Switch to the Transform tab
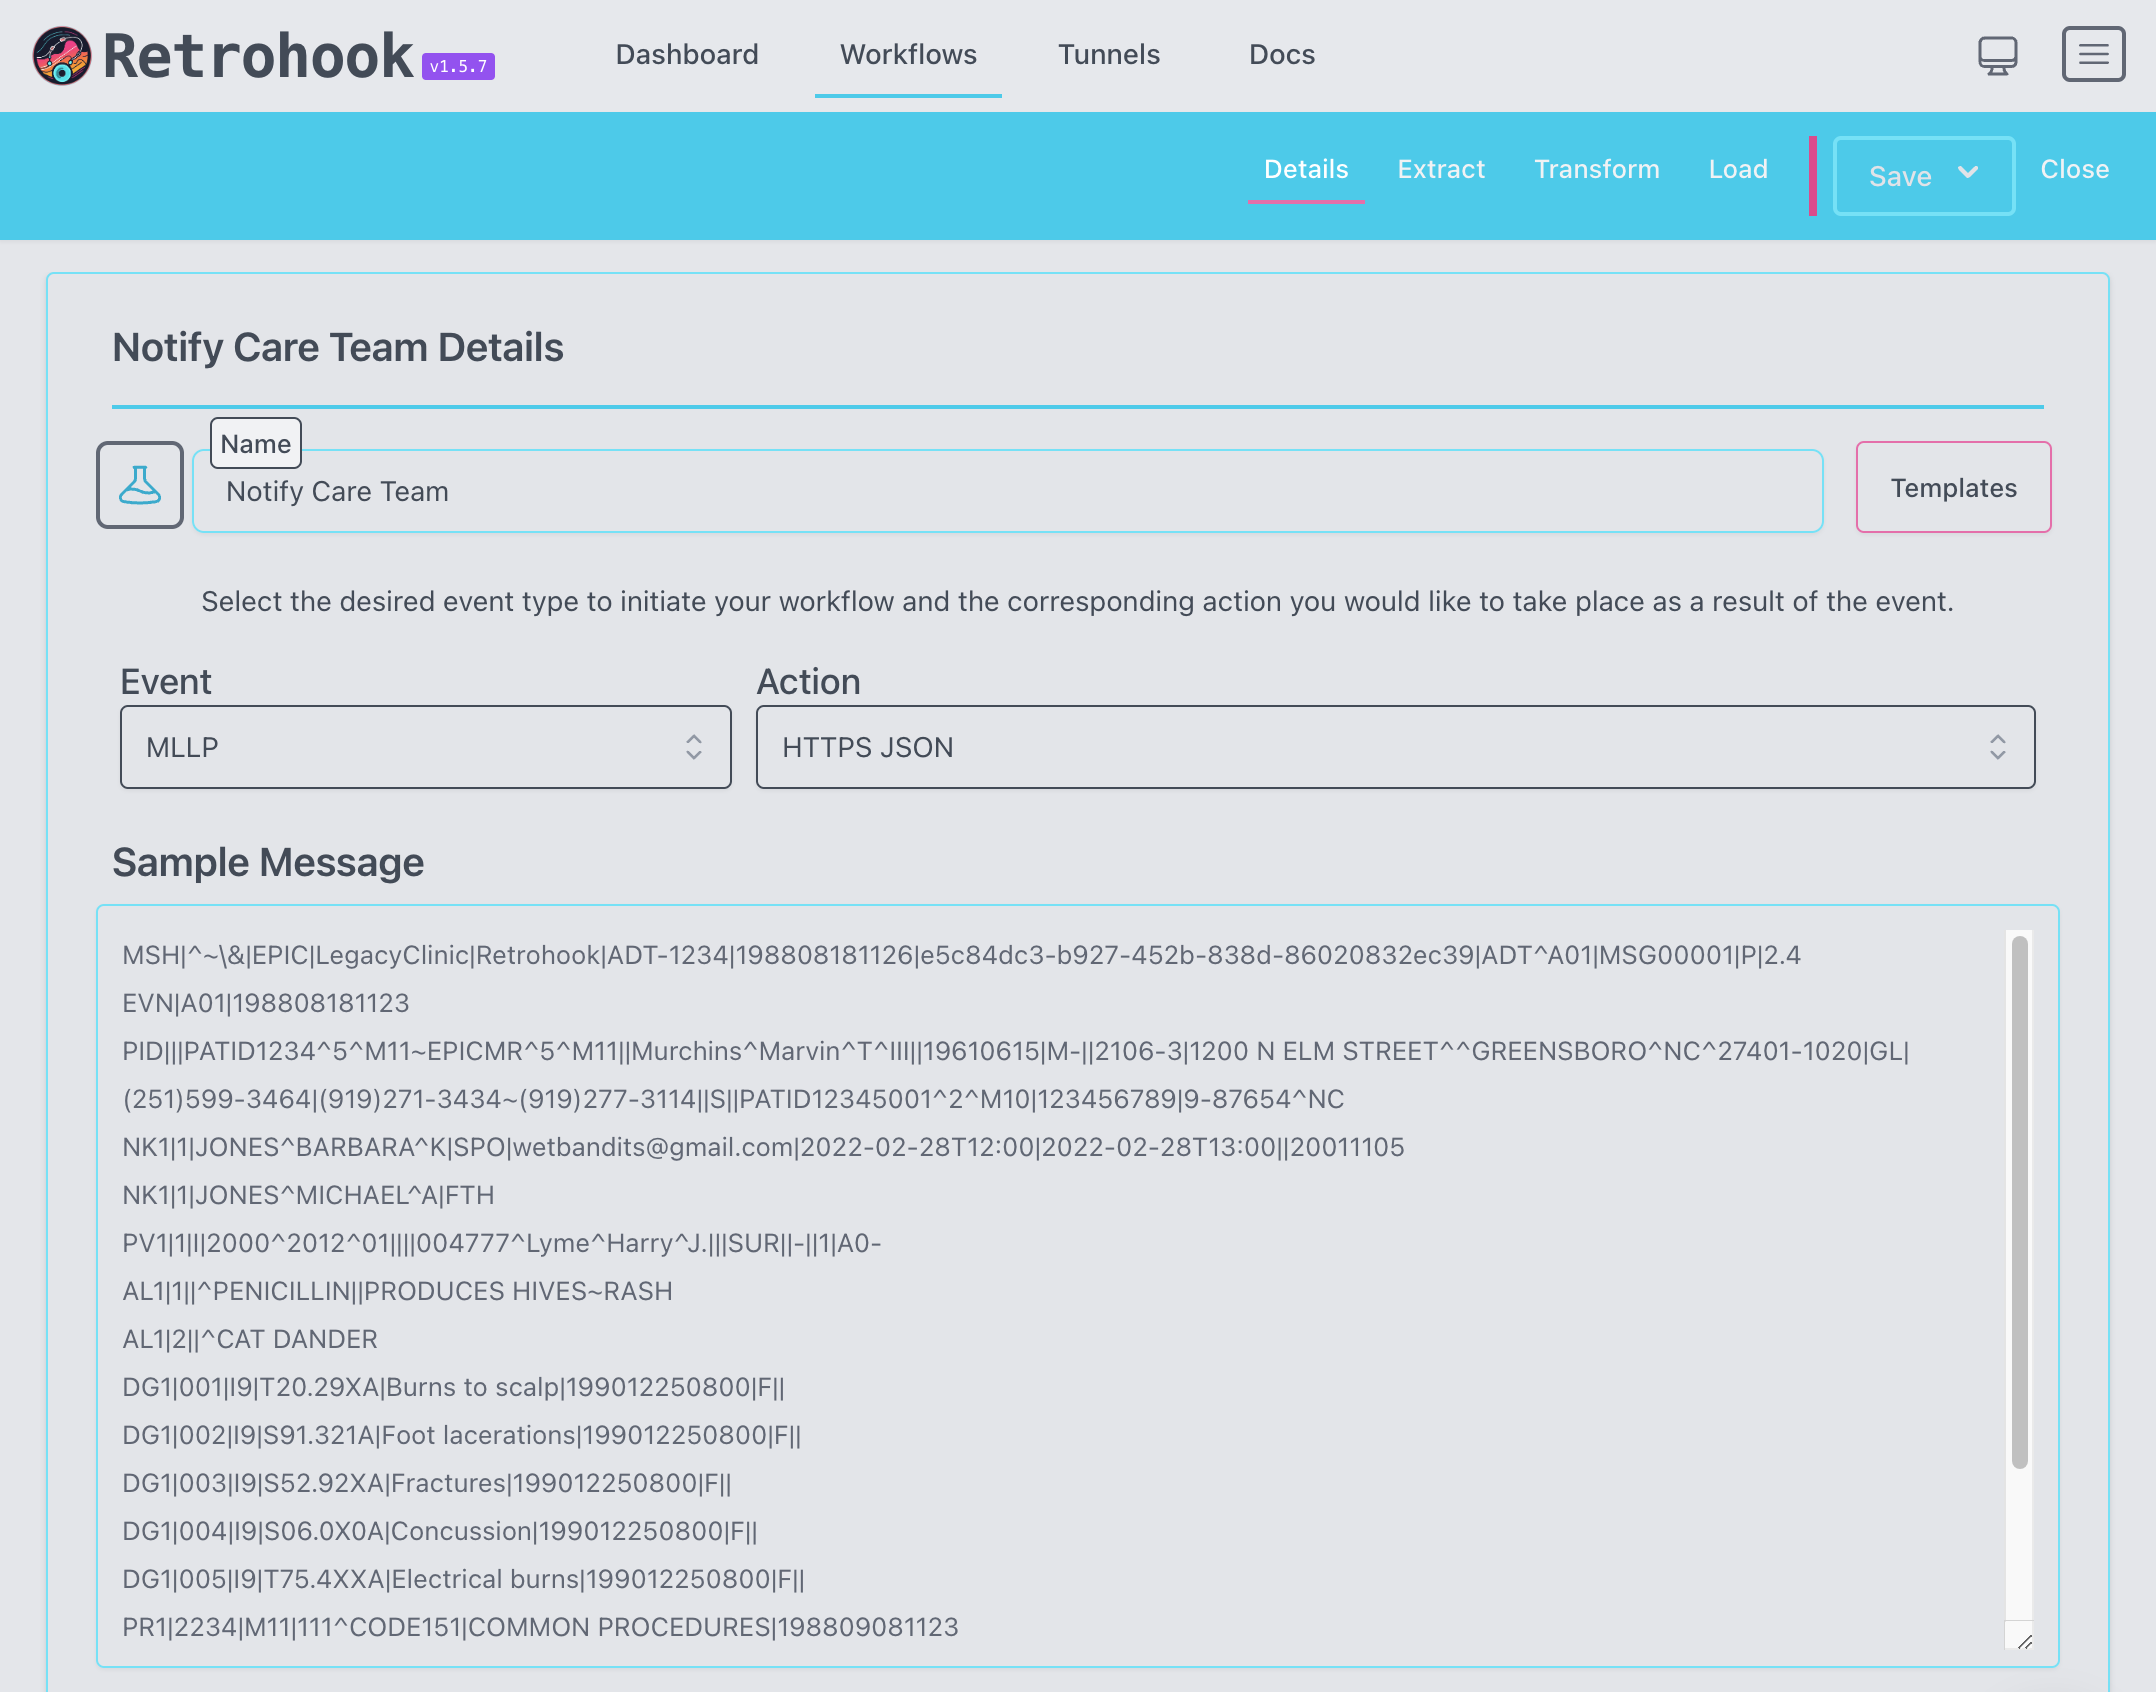2156x1692 pixels. (x=1597, y=169)
